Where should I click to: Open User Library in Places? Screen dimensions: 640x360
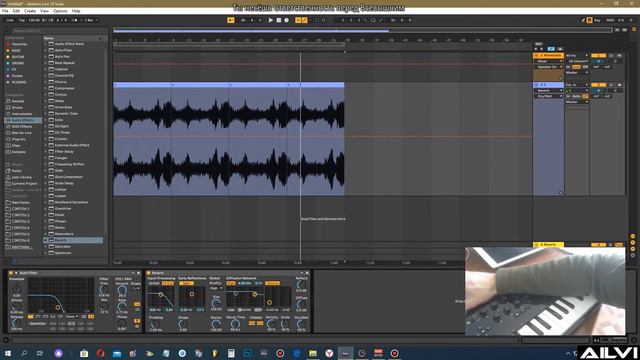click(x=21, y=177)
